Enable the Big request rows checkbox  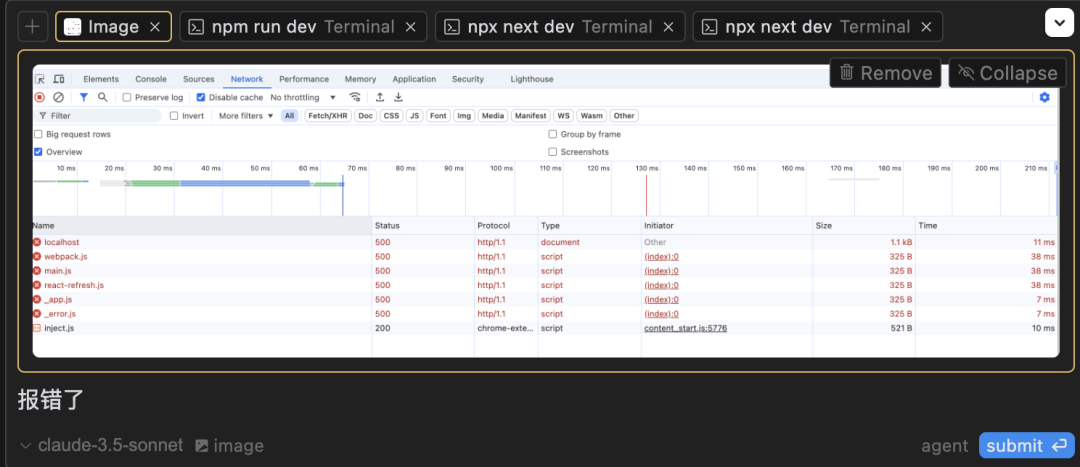(x=39, y=134)
